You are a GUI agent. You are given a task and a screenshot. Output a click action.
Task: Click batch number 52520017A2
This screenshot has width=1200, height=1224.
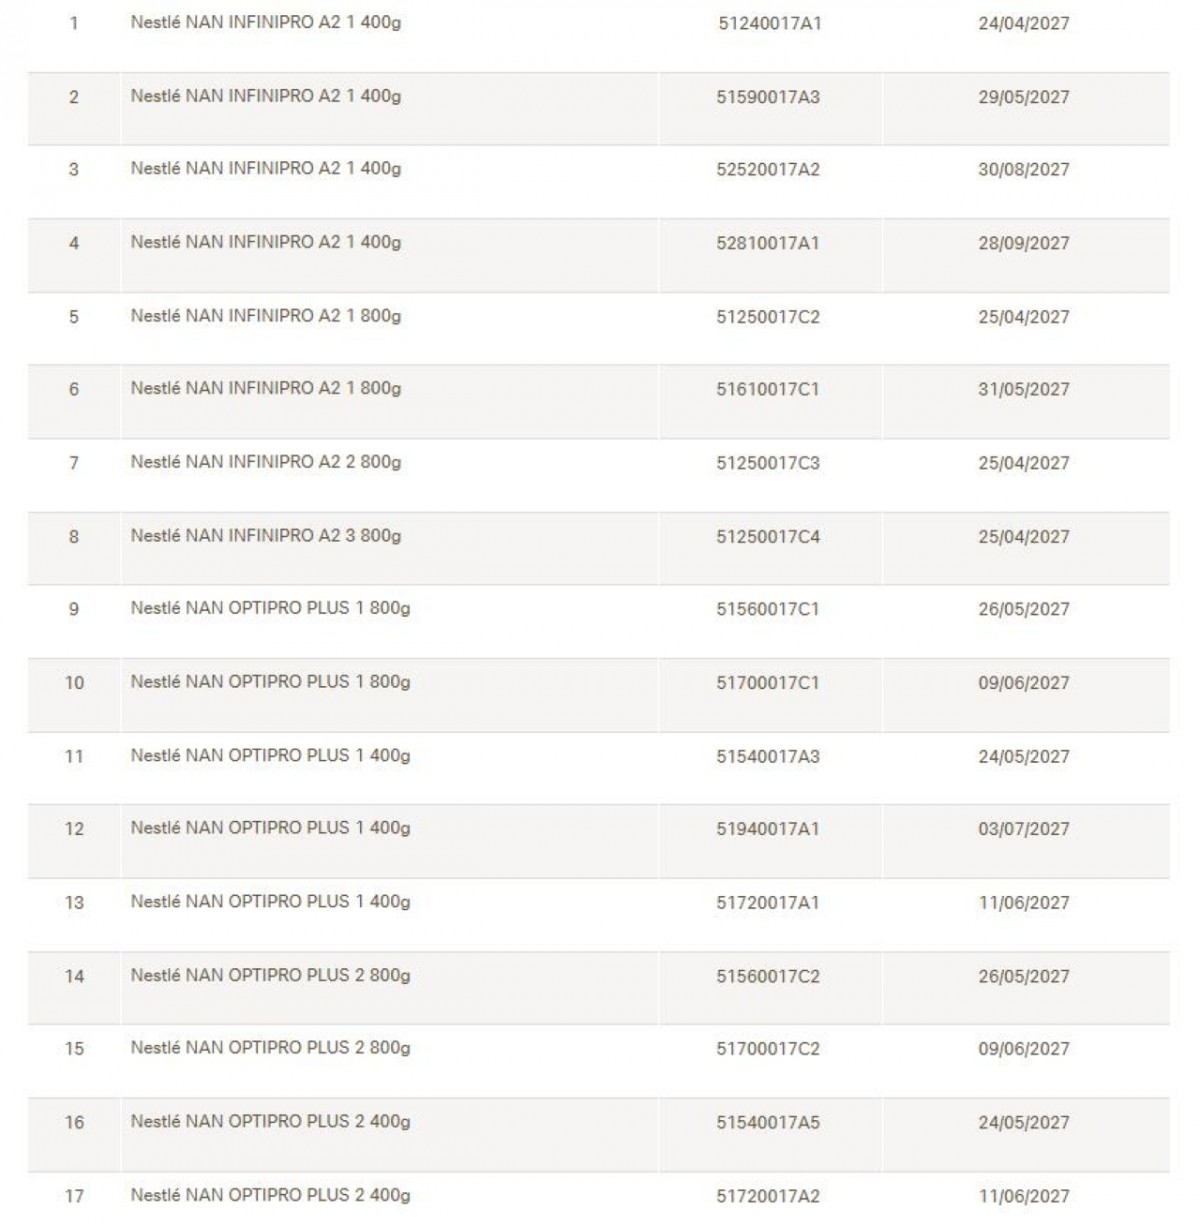point(768,169)
